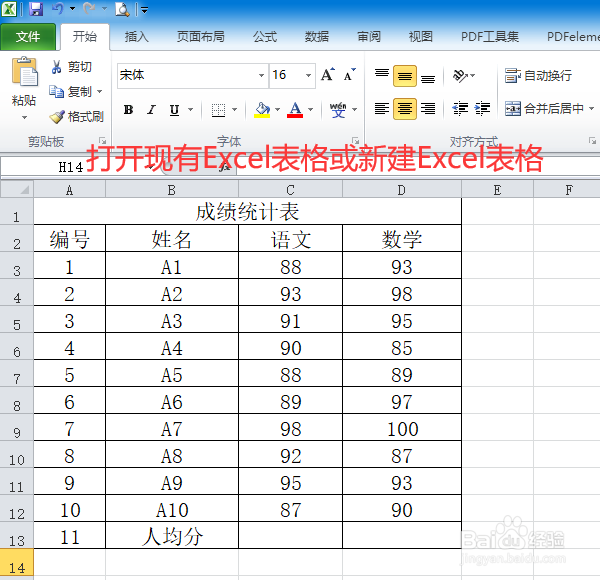Switch to Page Layout (页面布局) tab
The width and height of the screenshot is (600, 580).
click(x=201, y=37)
